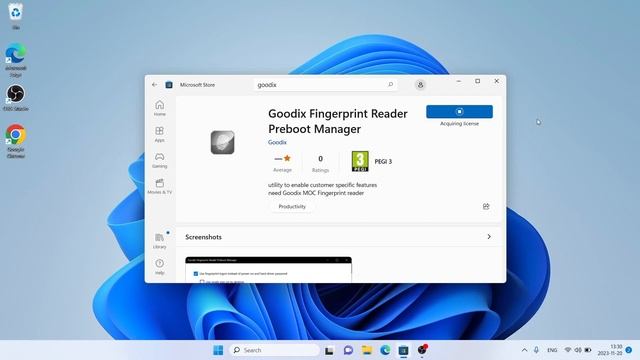Close the Microsoft Store window
The height and width of the screenshot is (360, 640).
pos(496,81)
